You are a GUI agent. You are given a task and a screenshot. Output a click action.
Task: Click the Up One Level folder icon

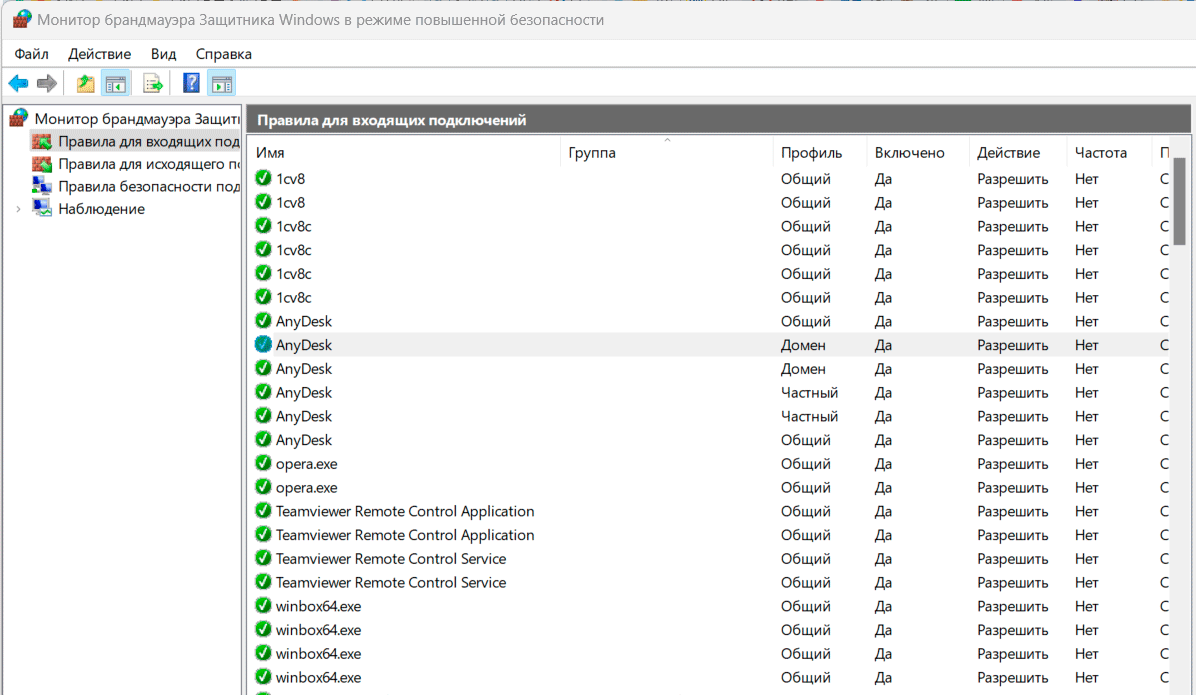pyautogui.click(x=86, y=84)
